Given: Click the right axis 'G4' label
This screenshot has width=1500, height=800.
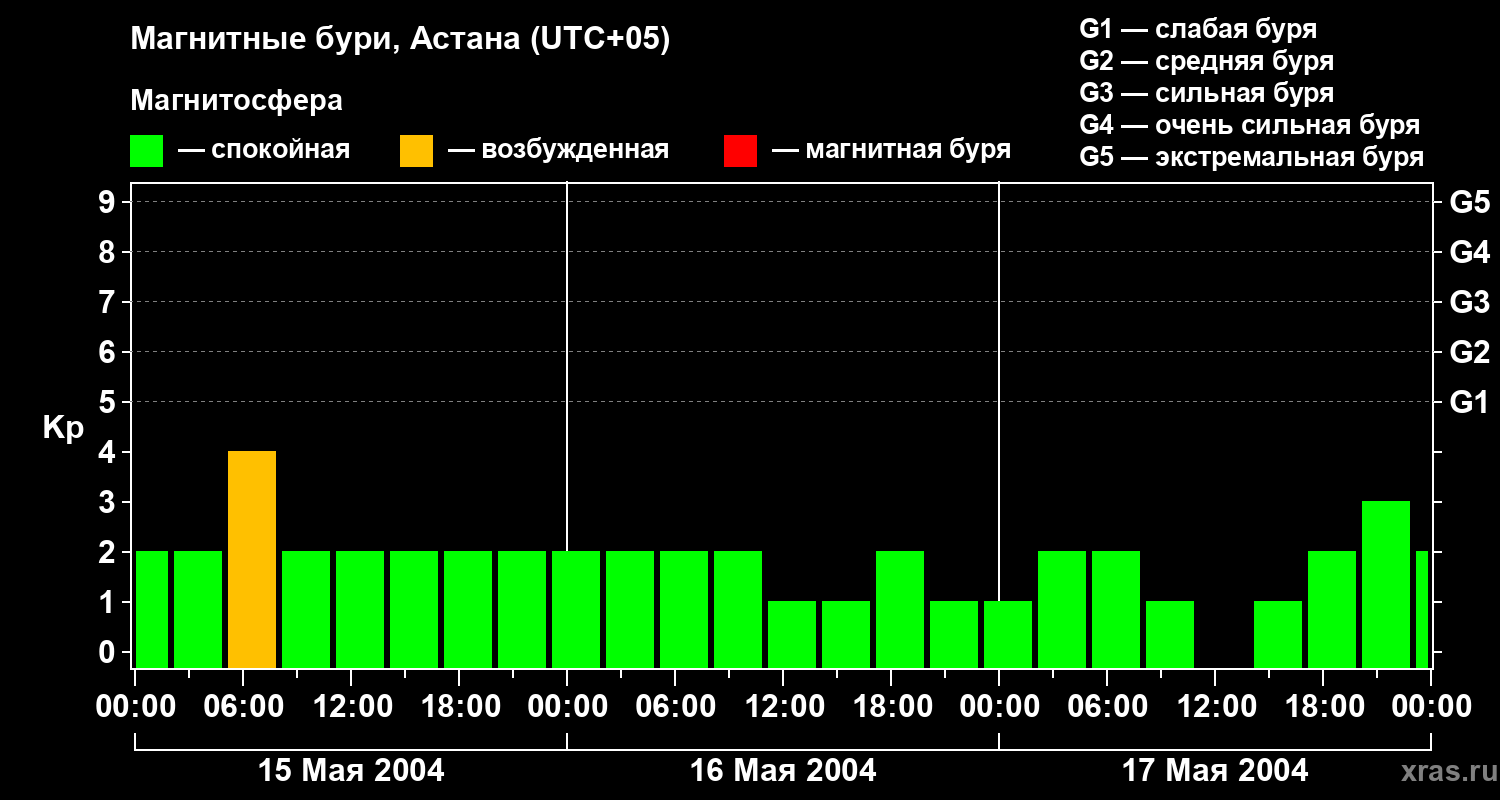Looking at the screenshot, I should coord(1469,252).
